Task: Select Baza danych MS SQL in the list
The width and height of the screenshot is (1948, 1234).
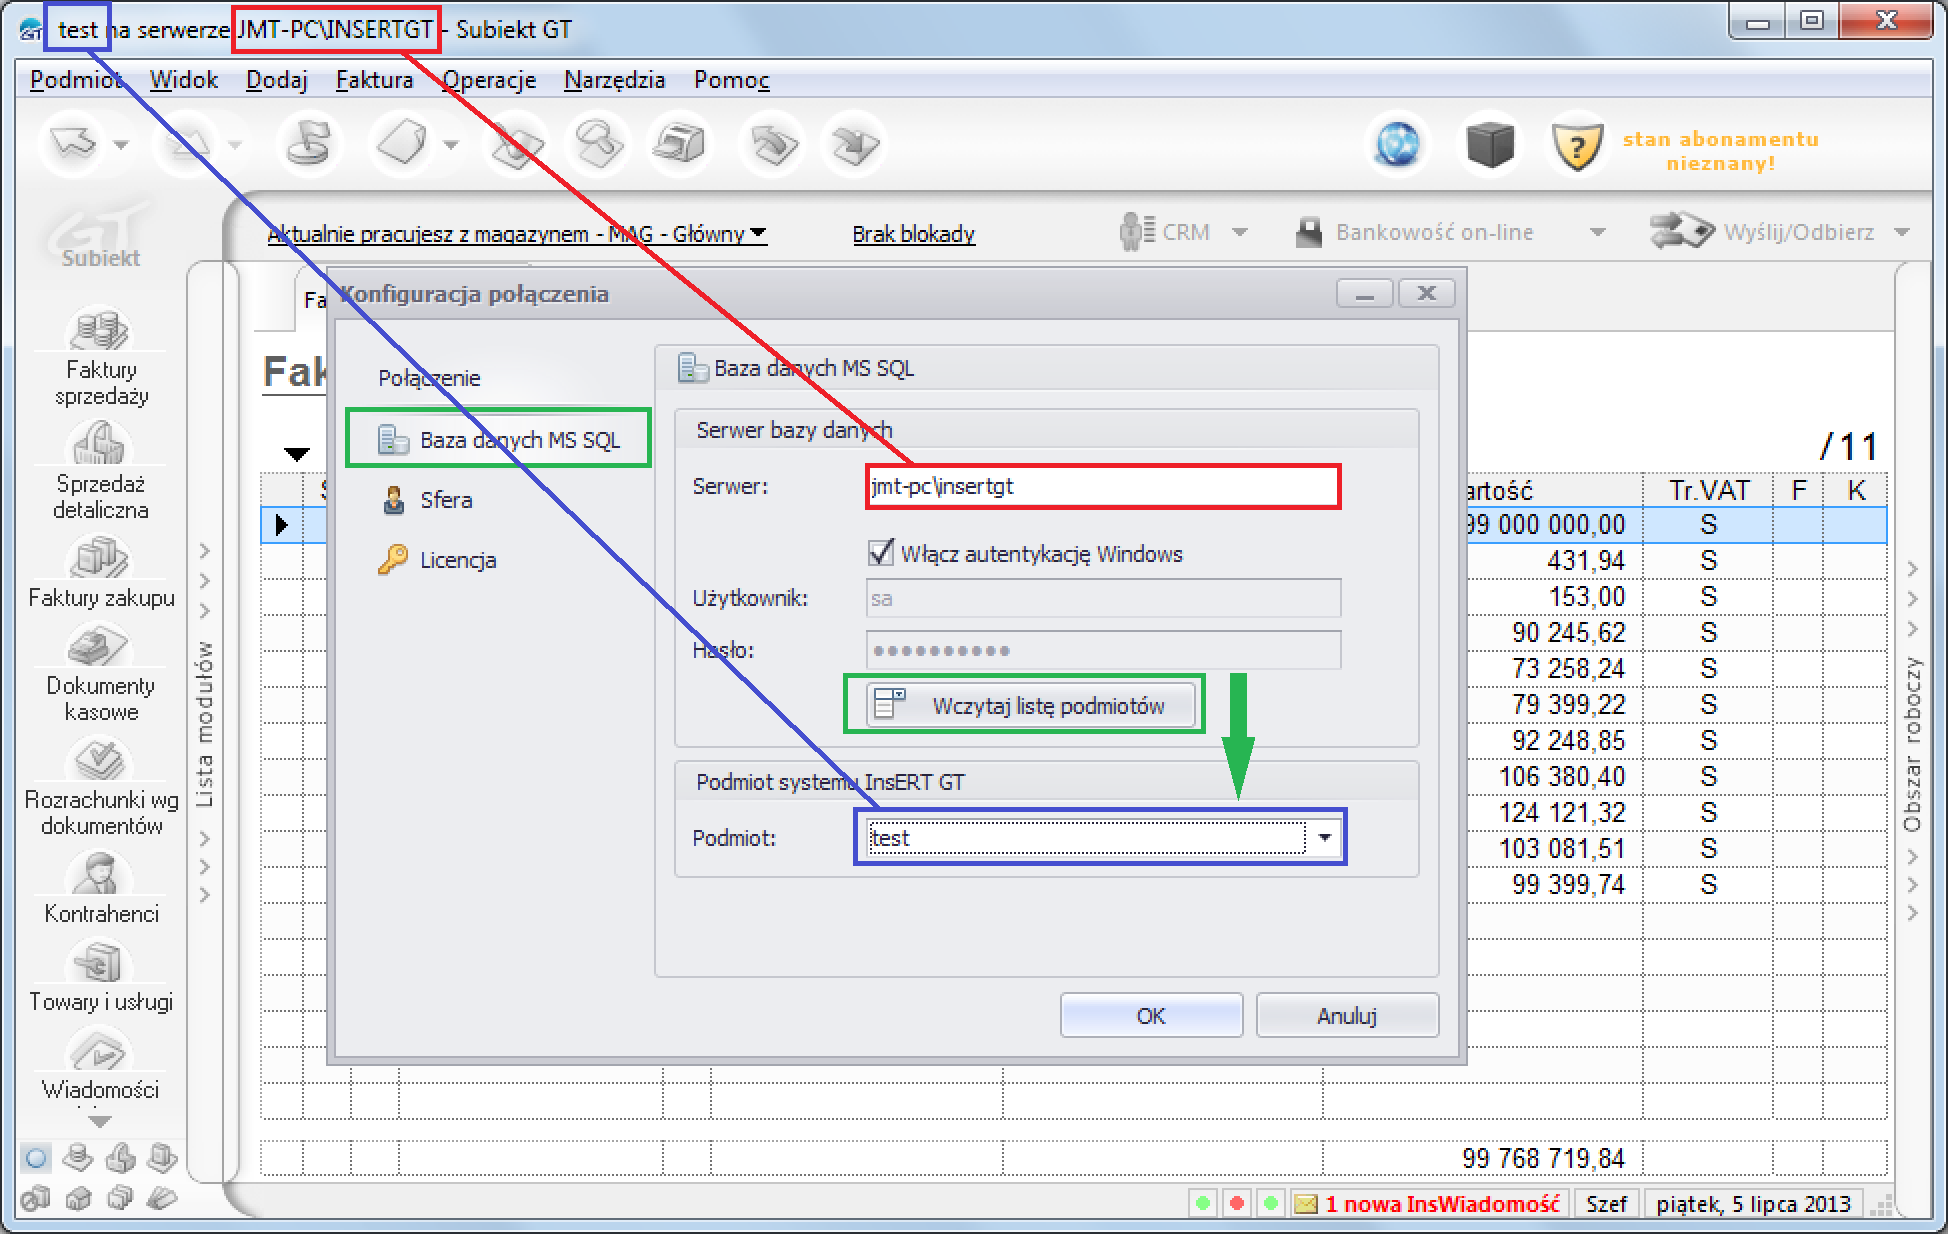Action: [x=498, y=440]
